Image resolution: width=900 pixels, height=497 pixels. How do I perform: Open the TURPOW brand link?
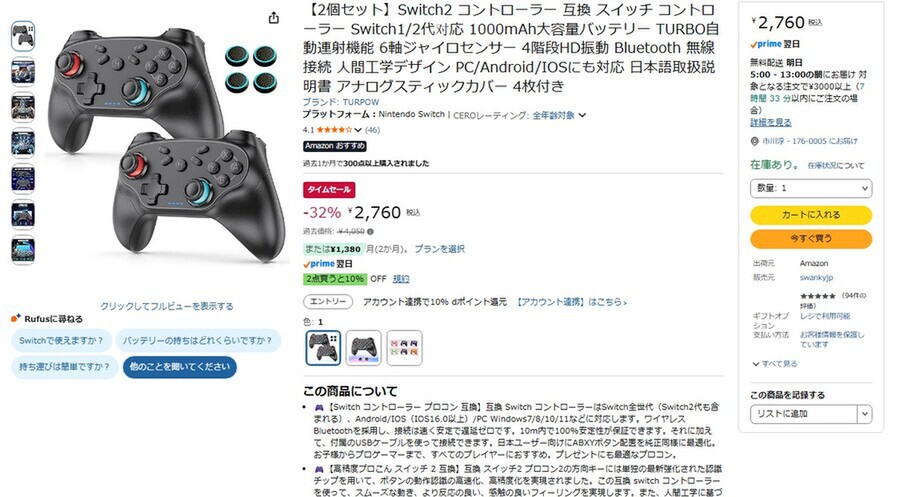click(x=360, y=102)
